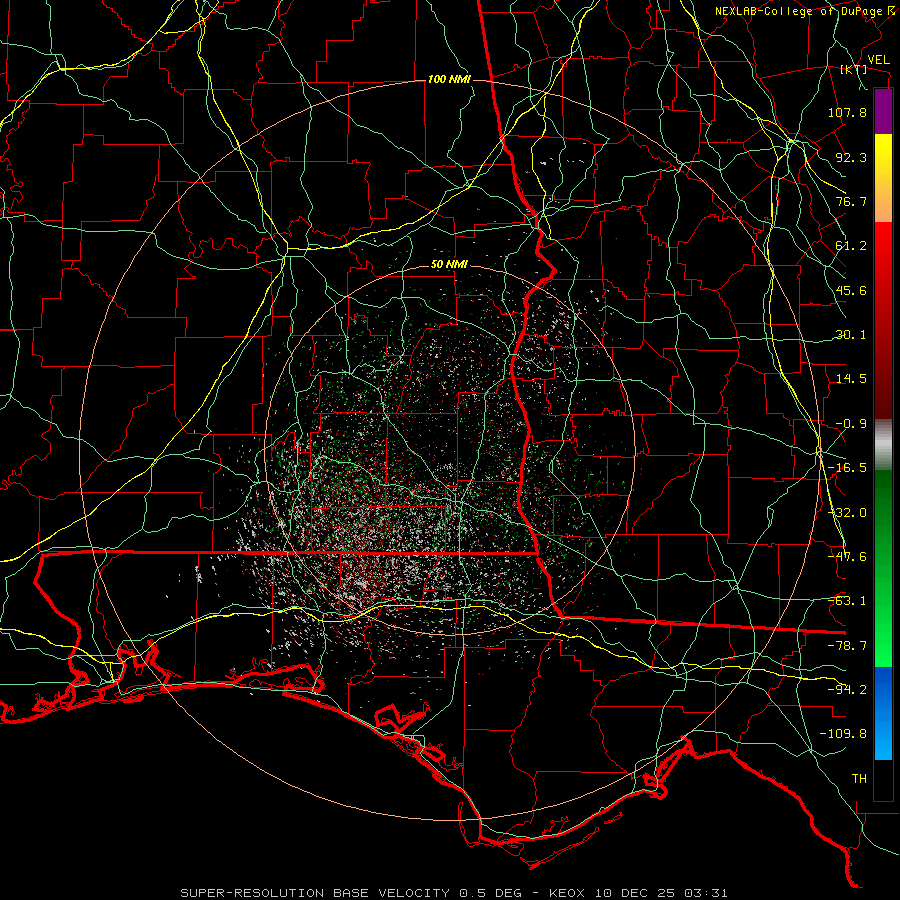Click the -78.7 velocity scale value
This screenshot has height=900, width=900.
847,646
